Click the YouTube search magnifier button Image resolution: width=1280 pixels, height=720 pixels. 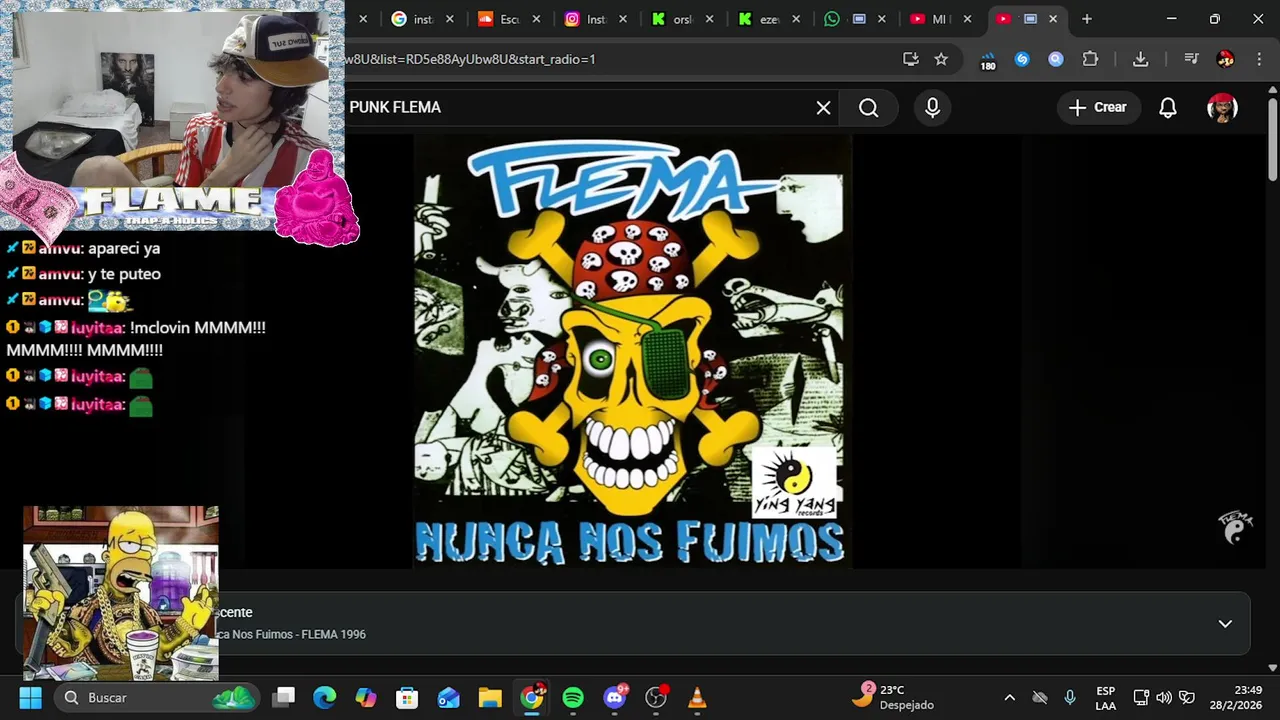click(x=869, y=108)
